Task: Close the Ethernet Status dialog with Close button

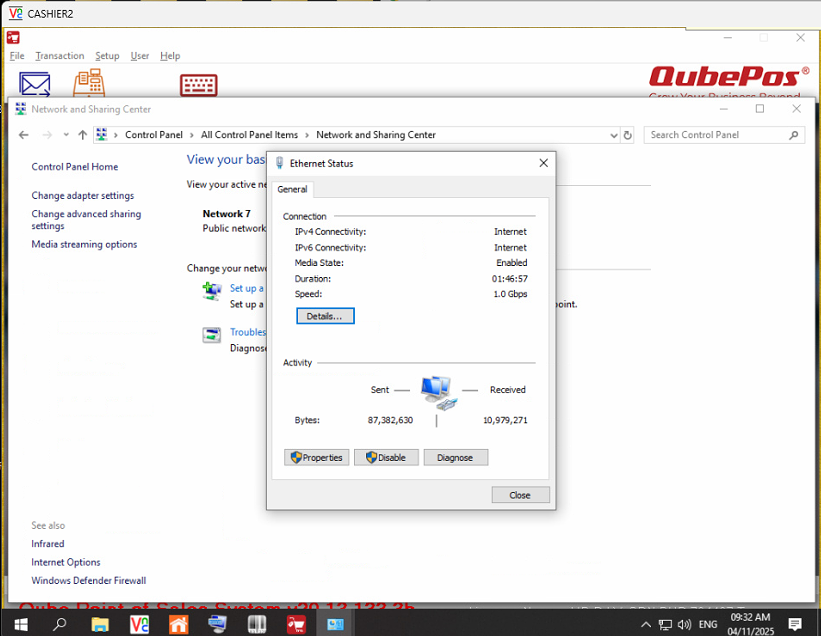Action: [520, 495]
